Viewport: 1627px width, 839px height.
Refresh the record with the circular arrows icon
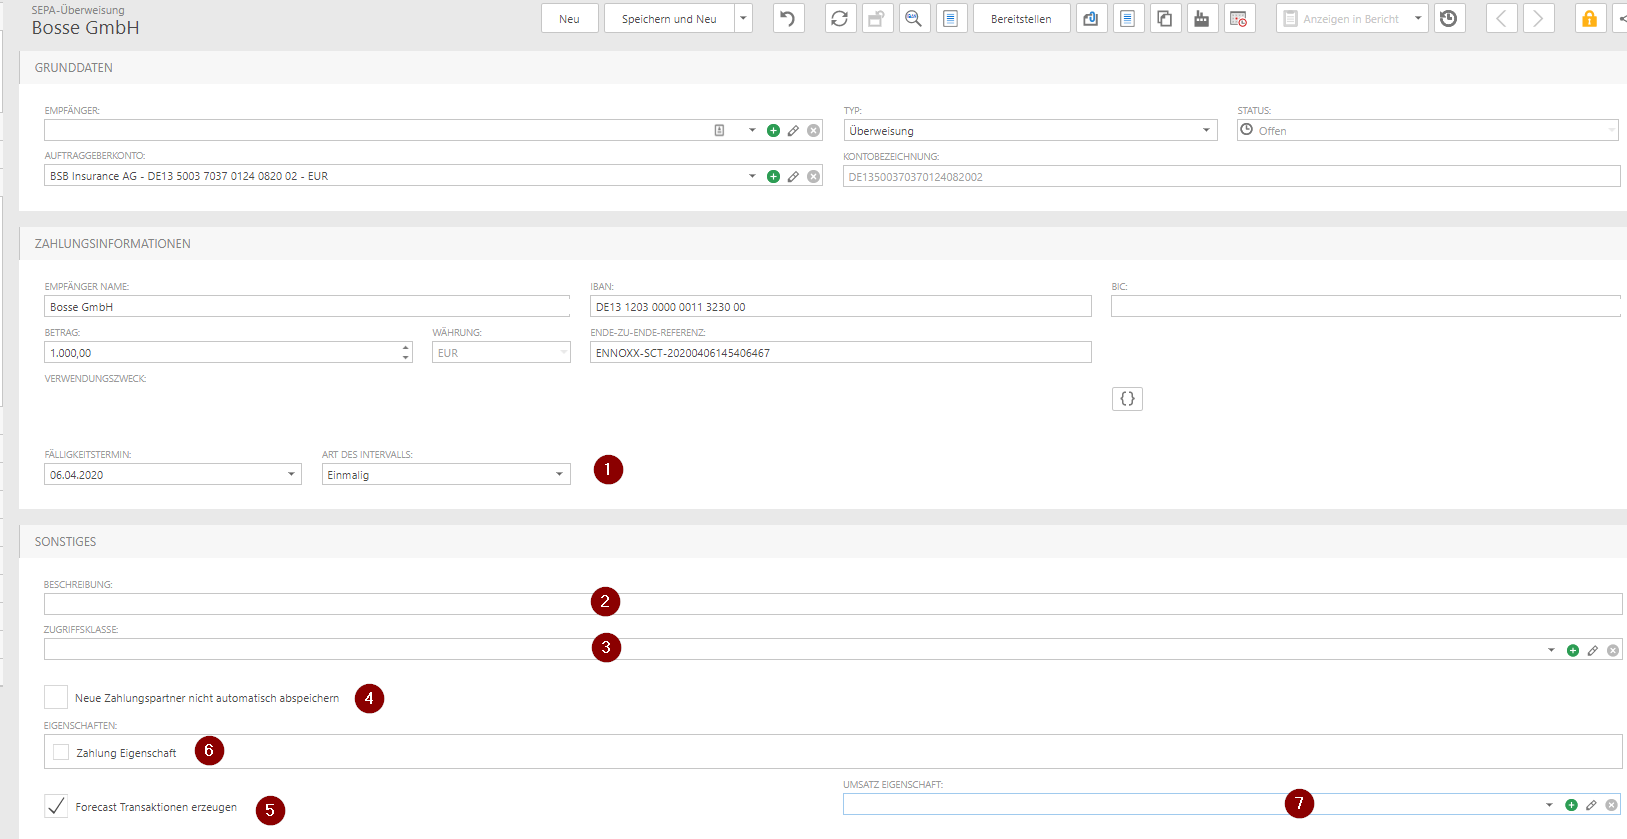840,19
